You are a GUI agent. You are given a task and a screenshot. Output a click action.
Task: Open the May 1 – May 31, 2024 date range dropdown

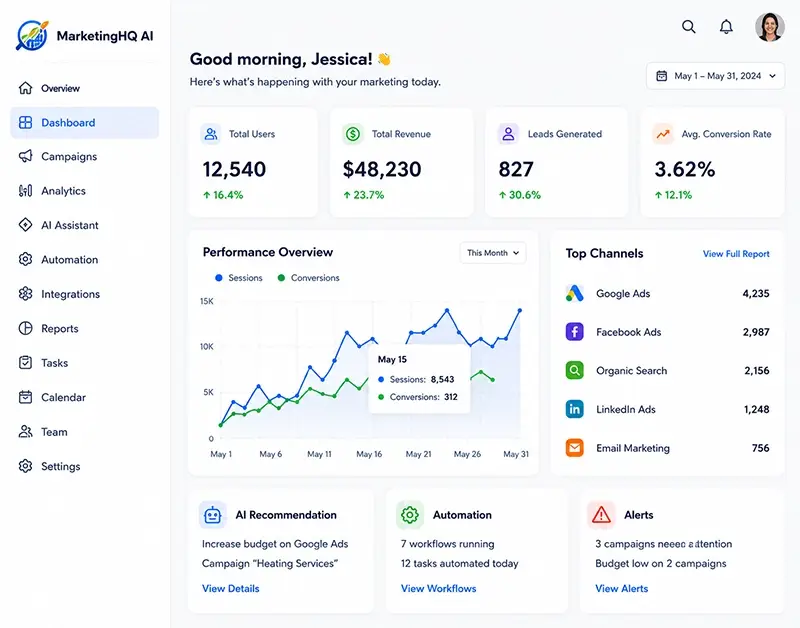[715, 76]
